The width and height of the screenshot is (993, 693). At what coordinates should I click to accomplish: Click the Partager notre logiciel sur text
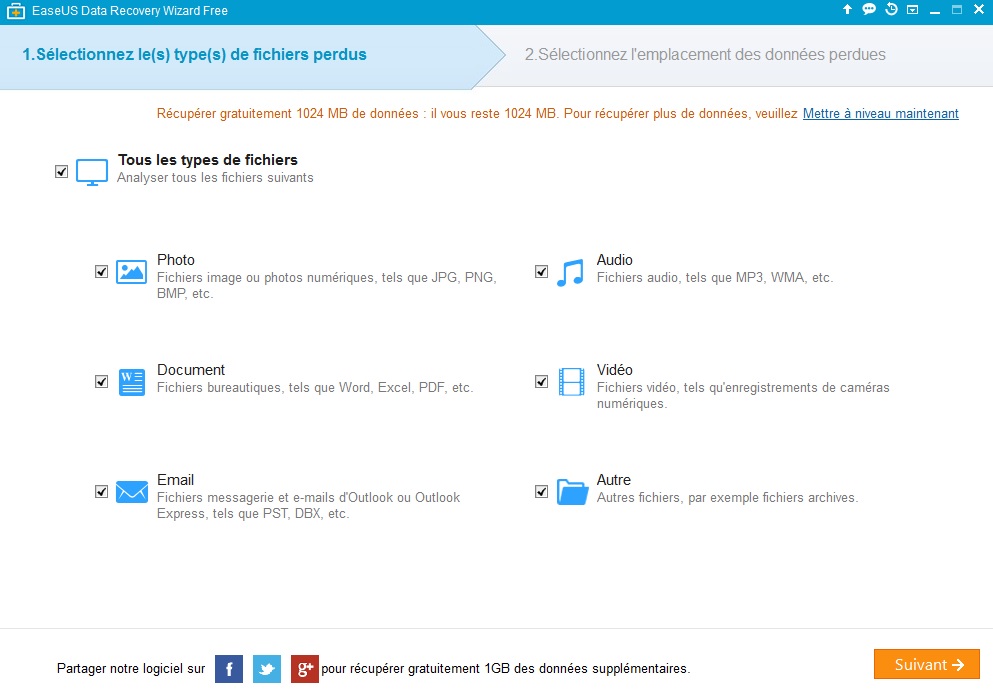pos(131,669)
